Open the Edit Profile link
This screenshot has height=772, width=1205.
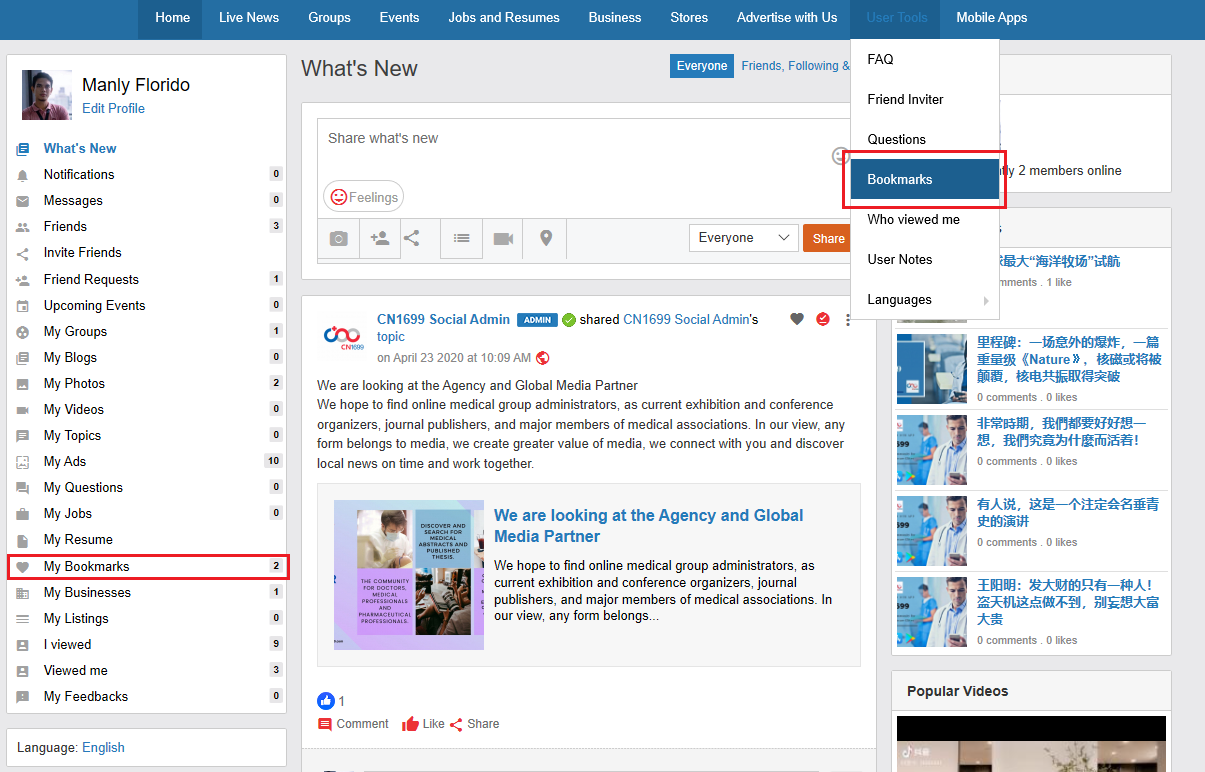tap(113, 109)
